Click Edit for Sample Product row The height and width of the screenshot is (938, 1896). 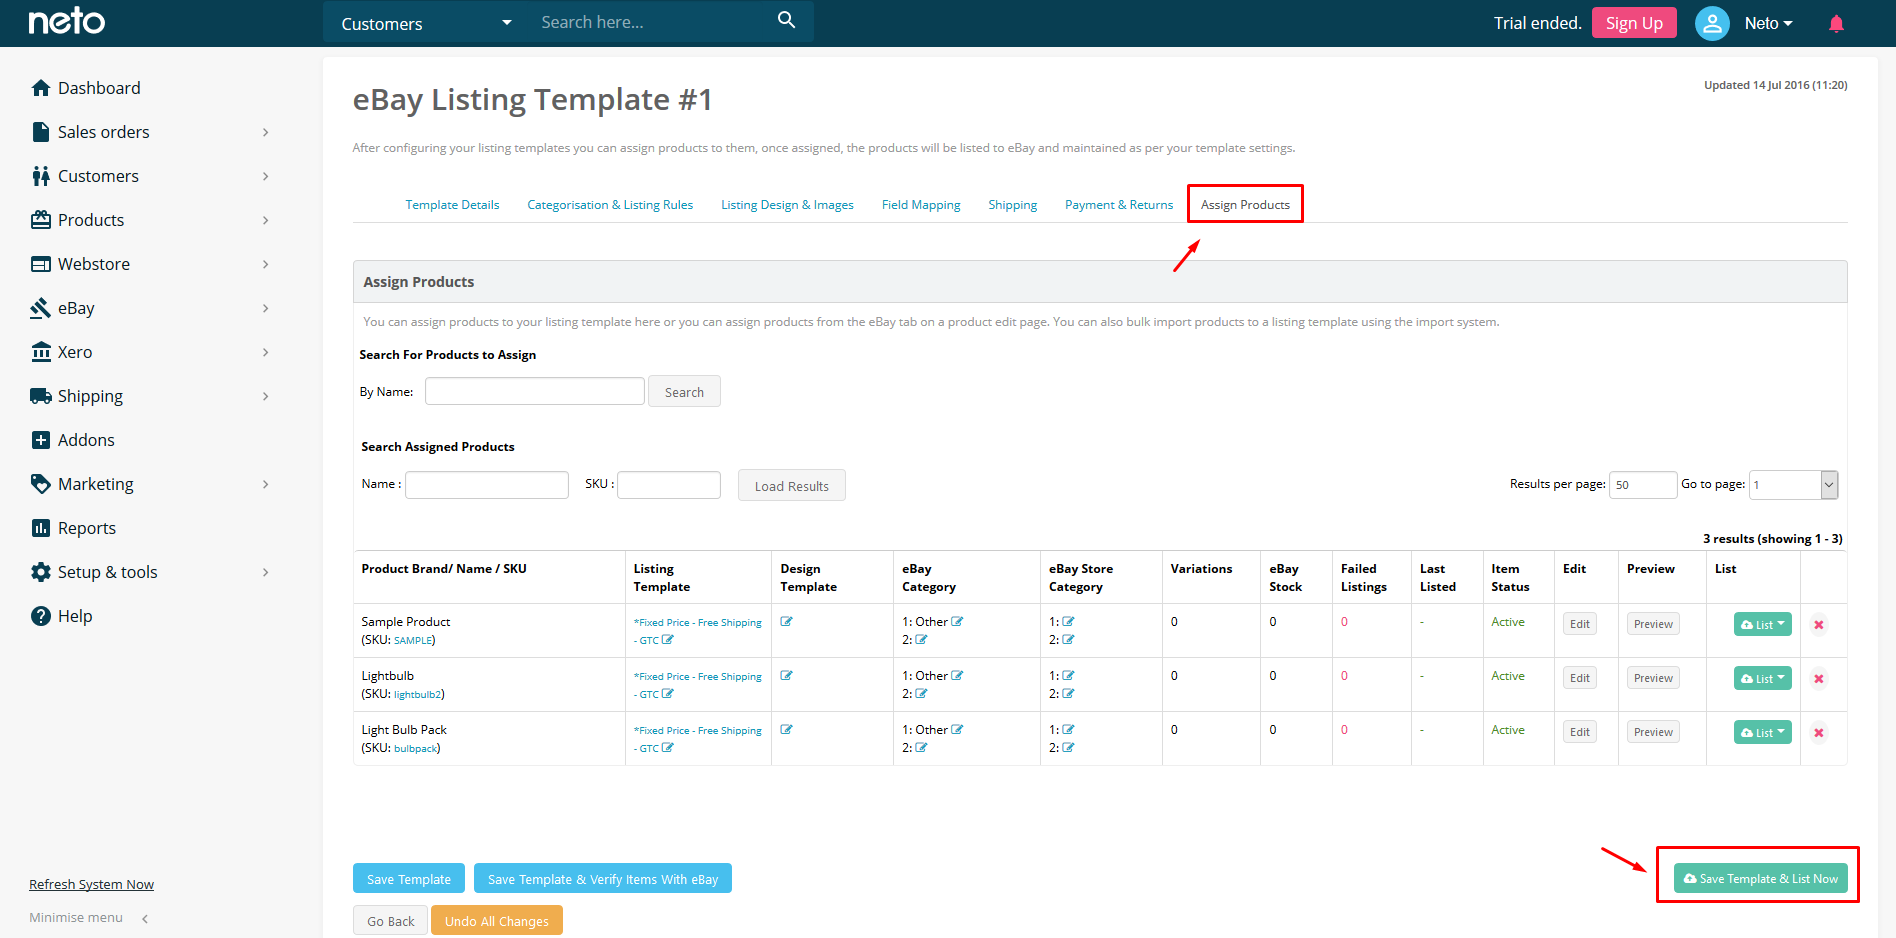click(x=1580, y=624)
